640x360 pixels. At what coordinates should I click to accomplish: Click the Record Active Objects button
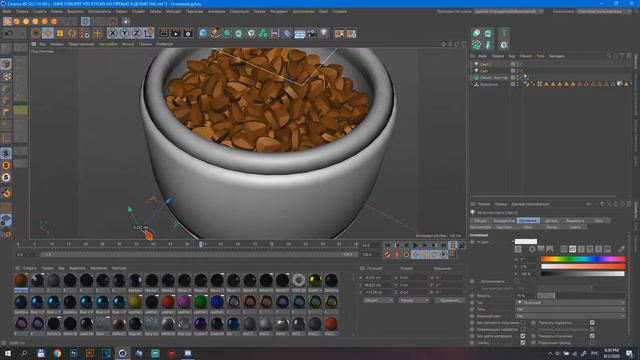387,254
